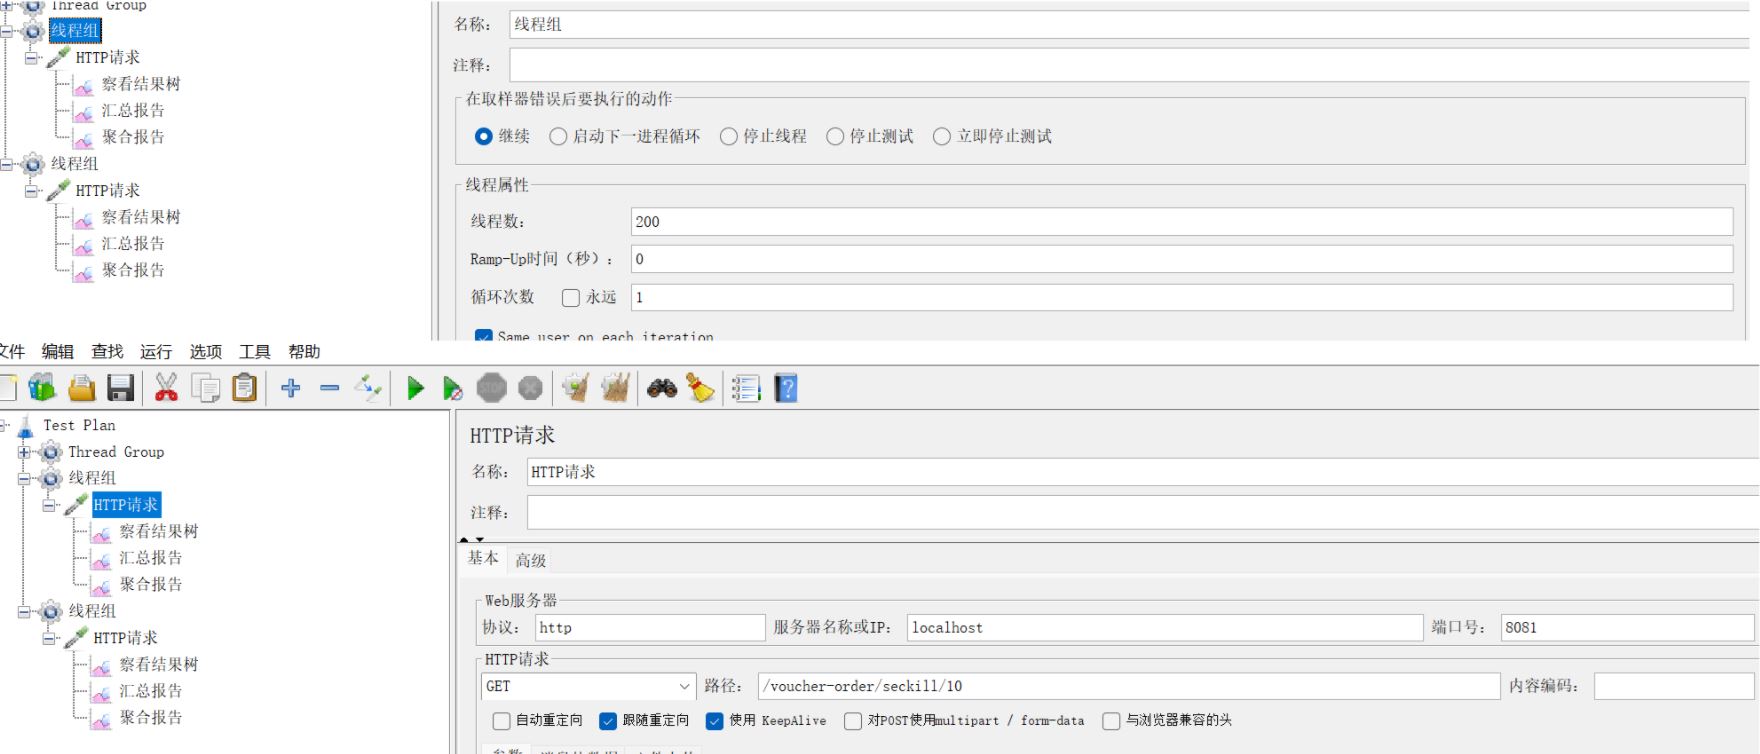Reset search with yellow broom icon

(701, 388)
